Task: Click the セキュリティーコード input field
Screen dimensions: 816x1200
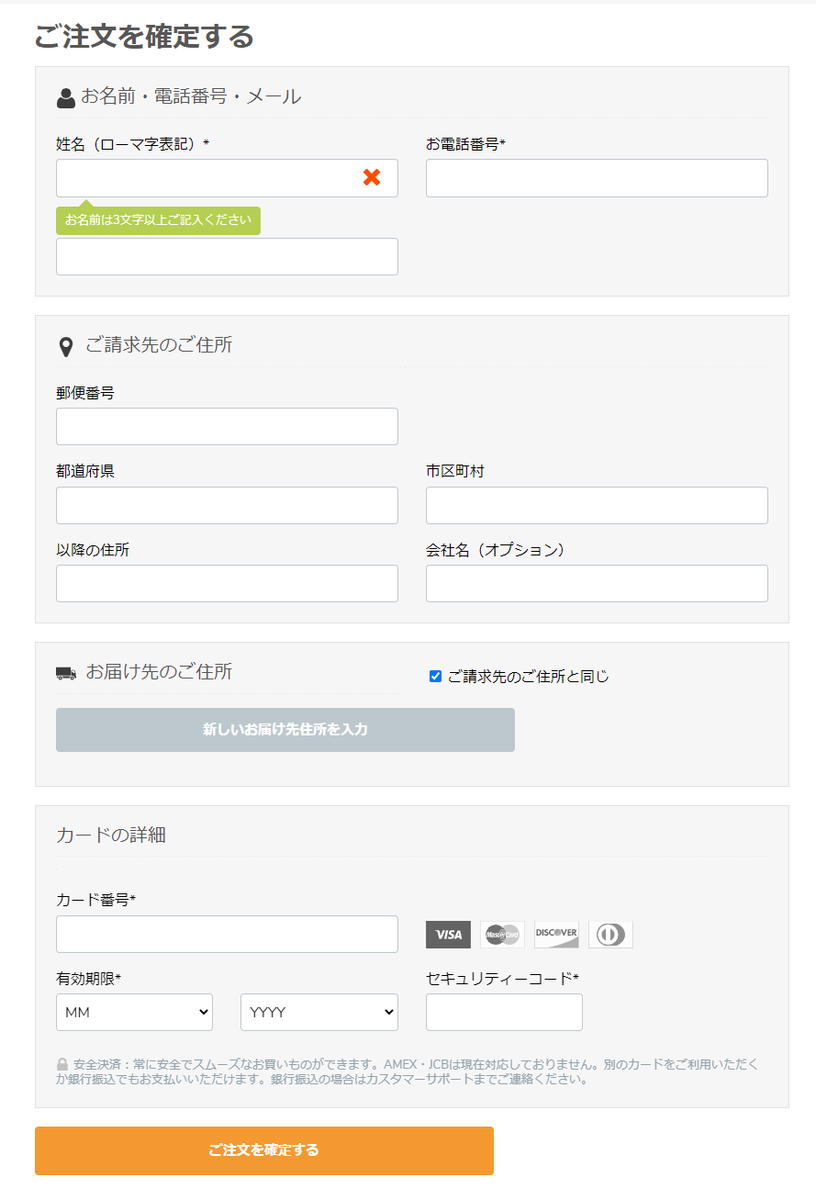Action: (x=504, y=1012)
